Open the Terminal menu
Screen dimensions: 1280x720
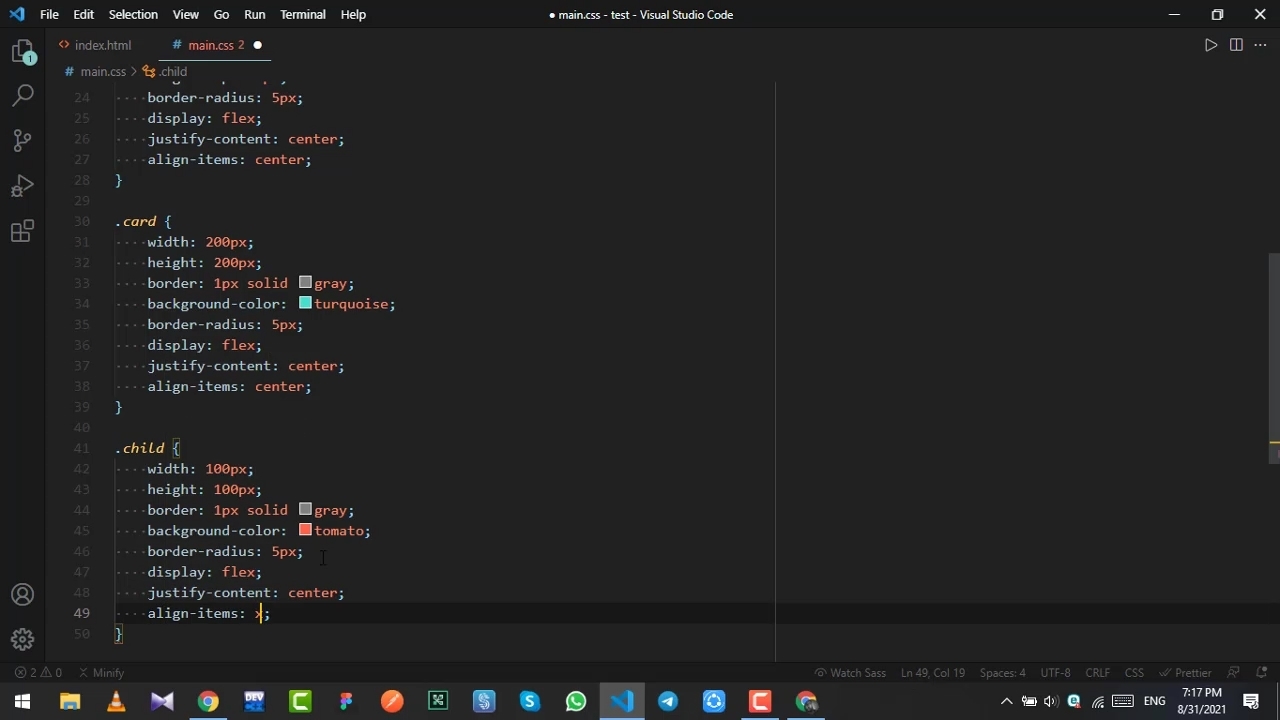coord(302,15)
